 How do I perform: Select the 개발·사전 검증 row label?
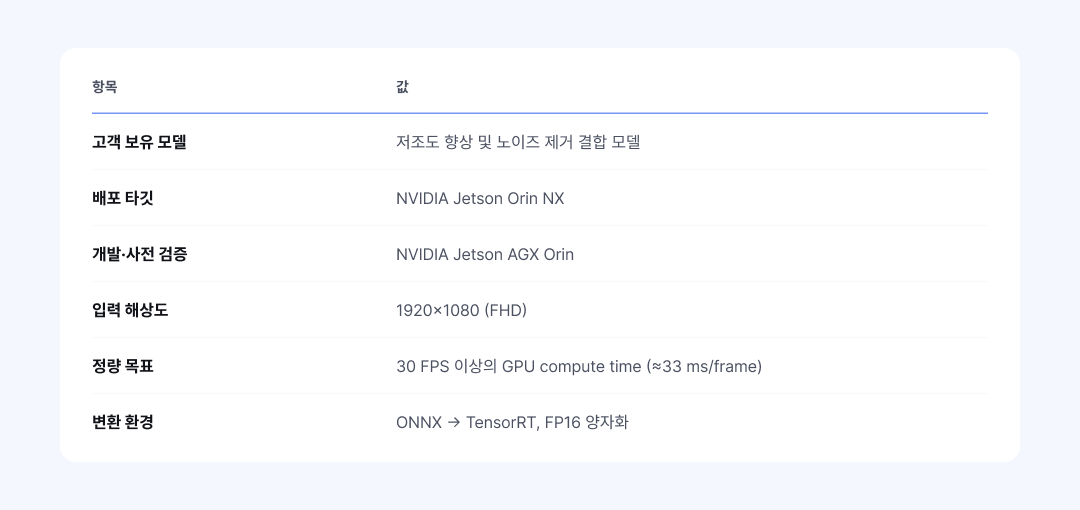140,254
